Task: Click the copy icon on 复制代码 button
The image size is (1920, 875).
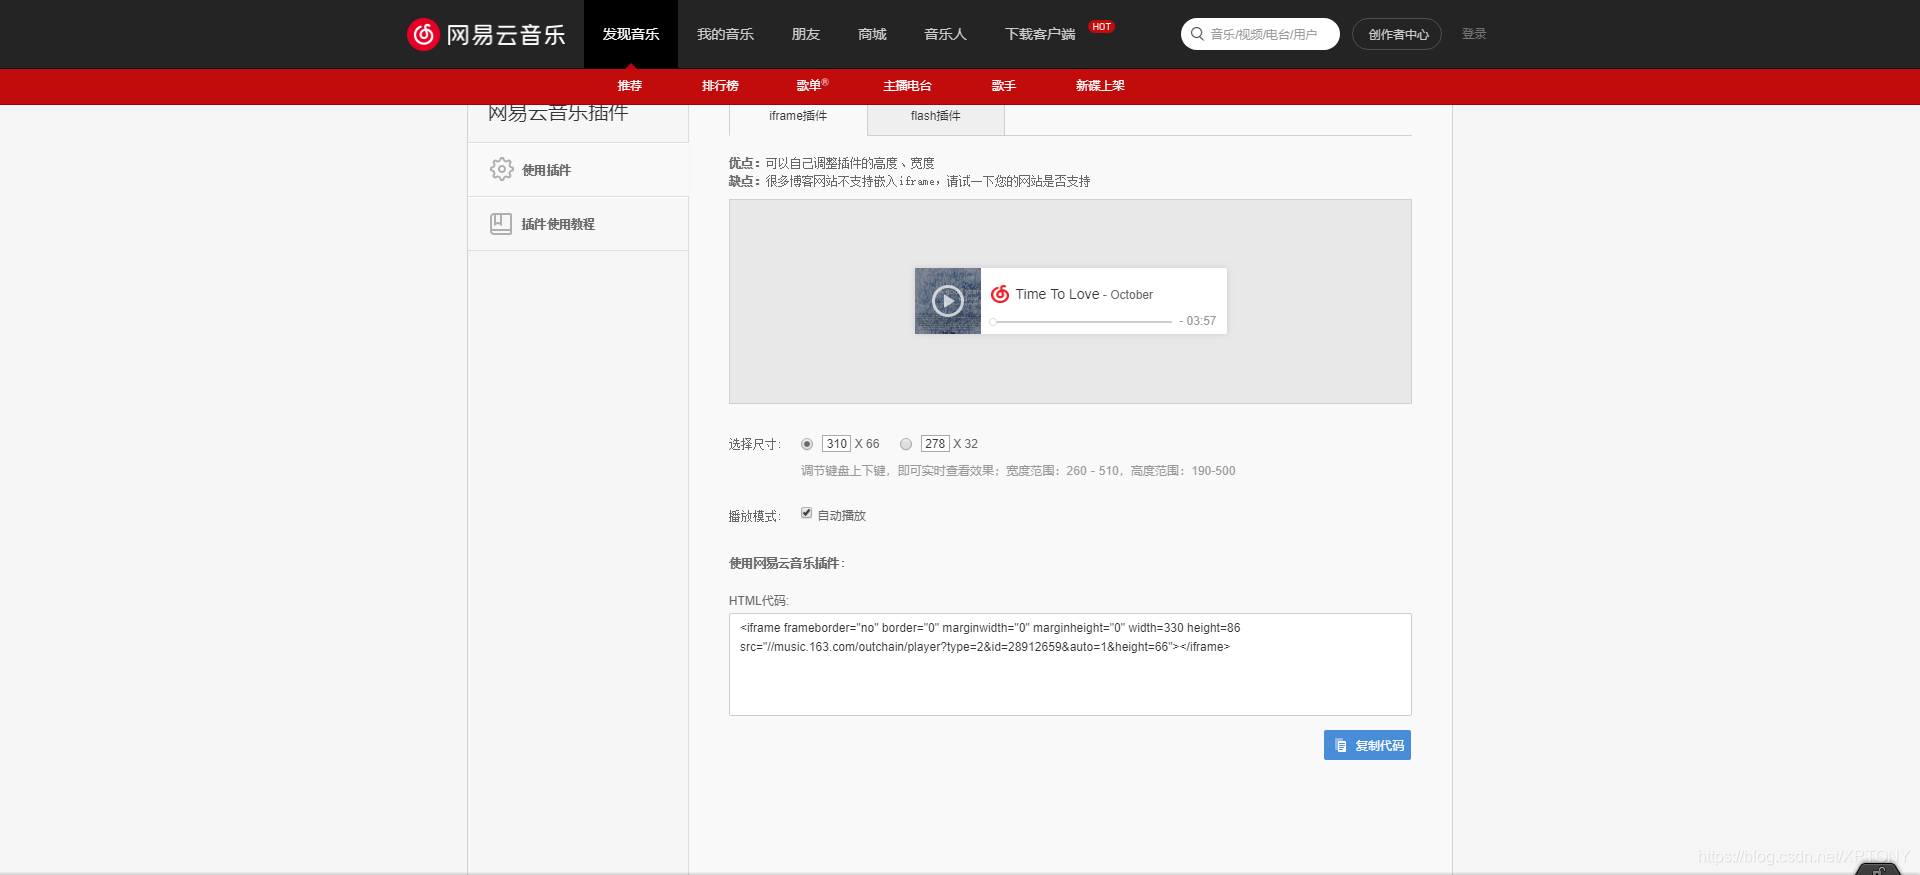Action: coord(1341,746)
